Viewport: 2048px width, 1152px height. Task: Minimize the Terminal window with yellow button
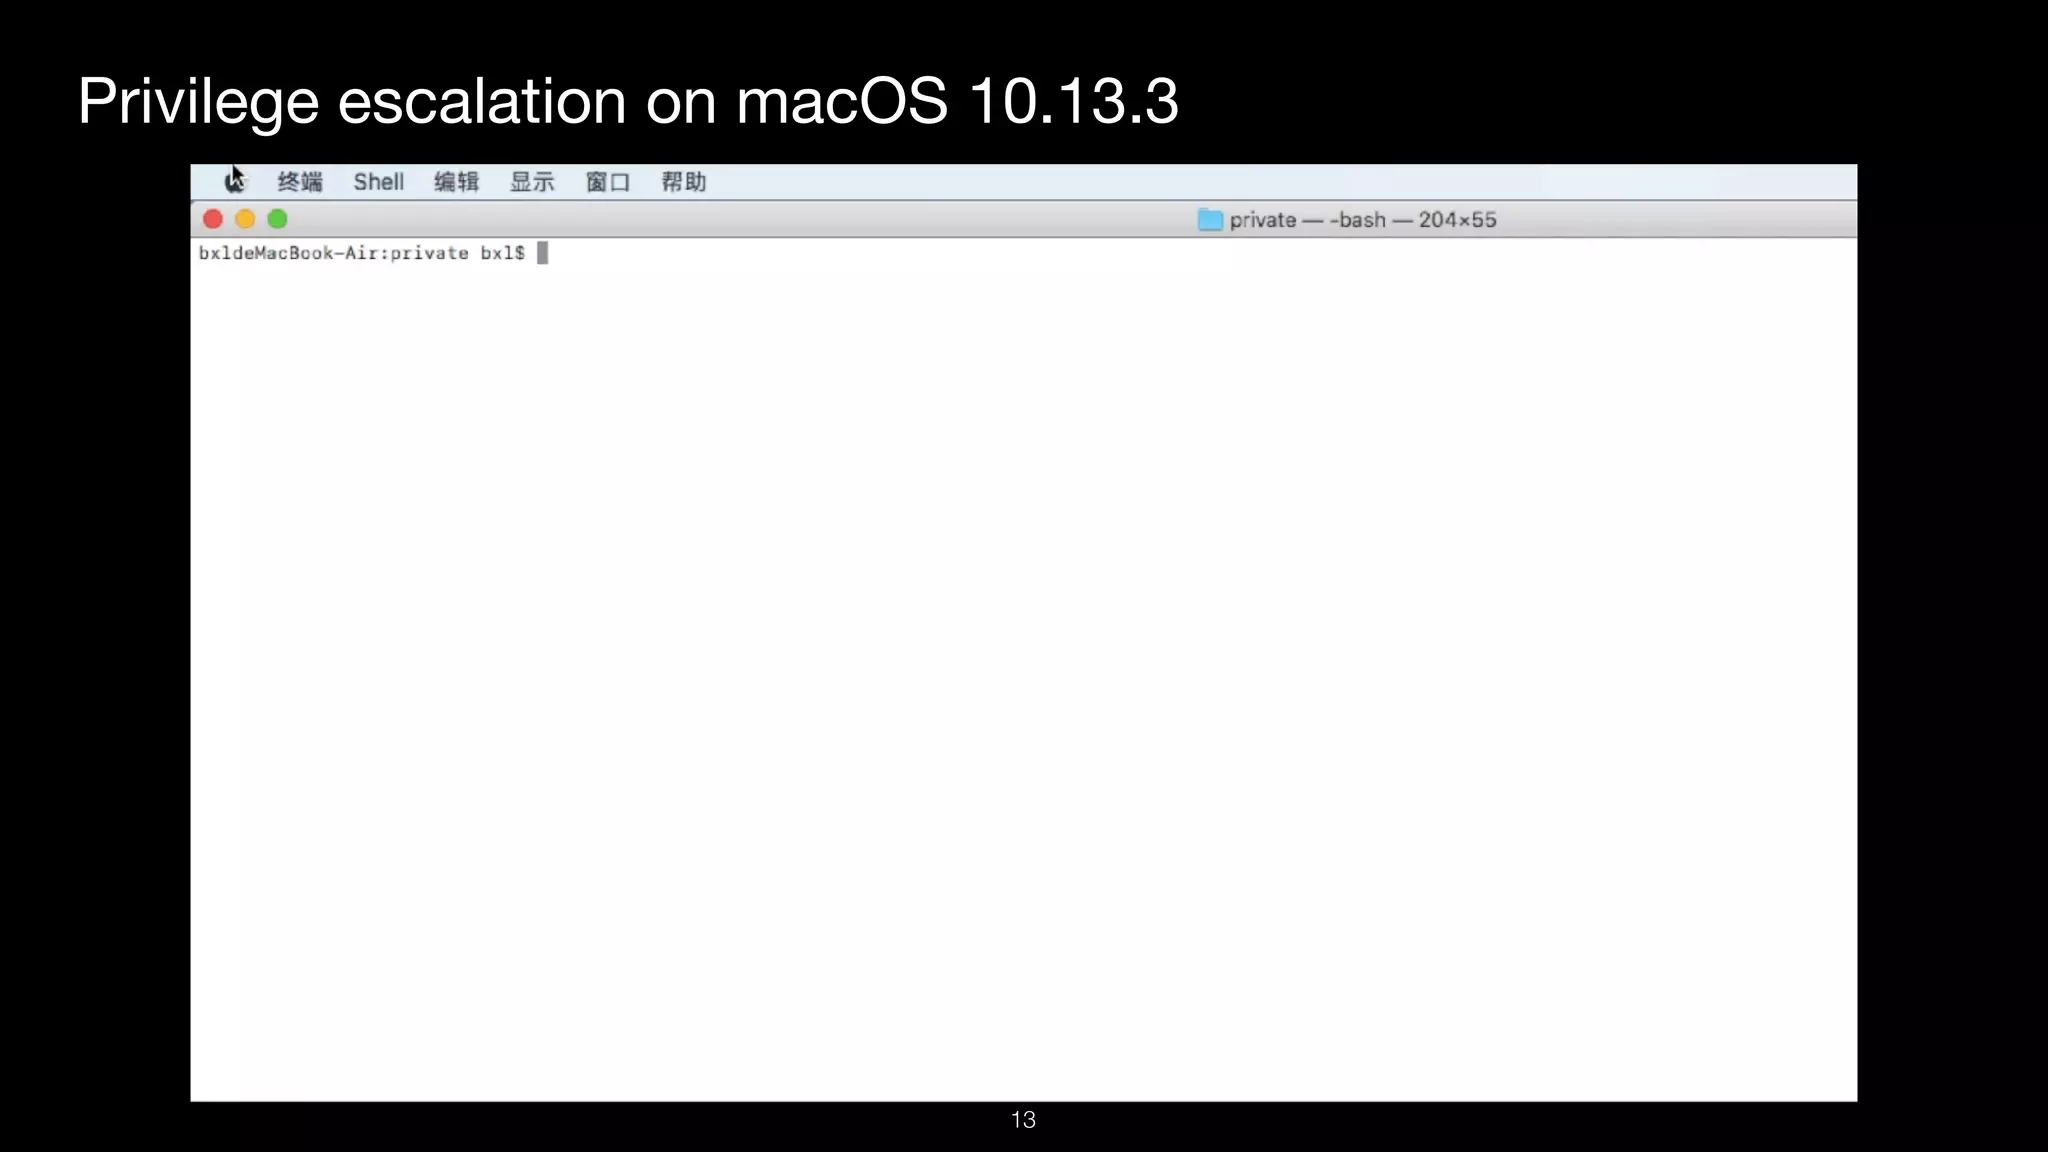coord(245,219)
